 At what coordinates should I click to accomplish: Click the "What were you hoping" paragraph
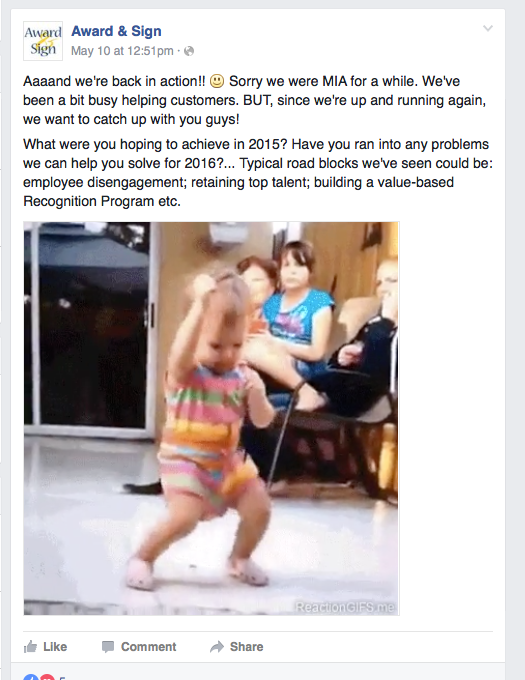tap(258, 173)
